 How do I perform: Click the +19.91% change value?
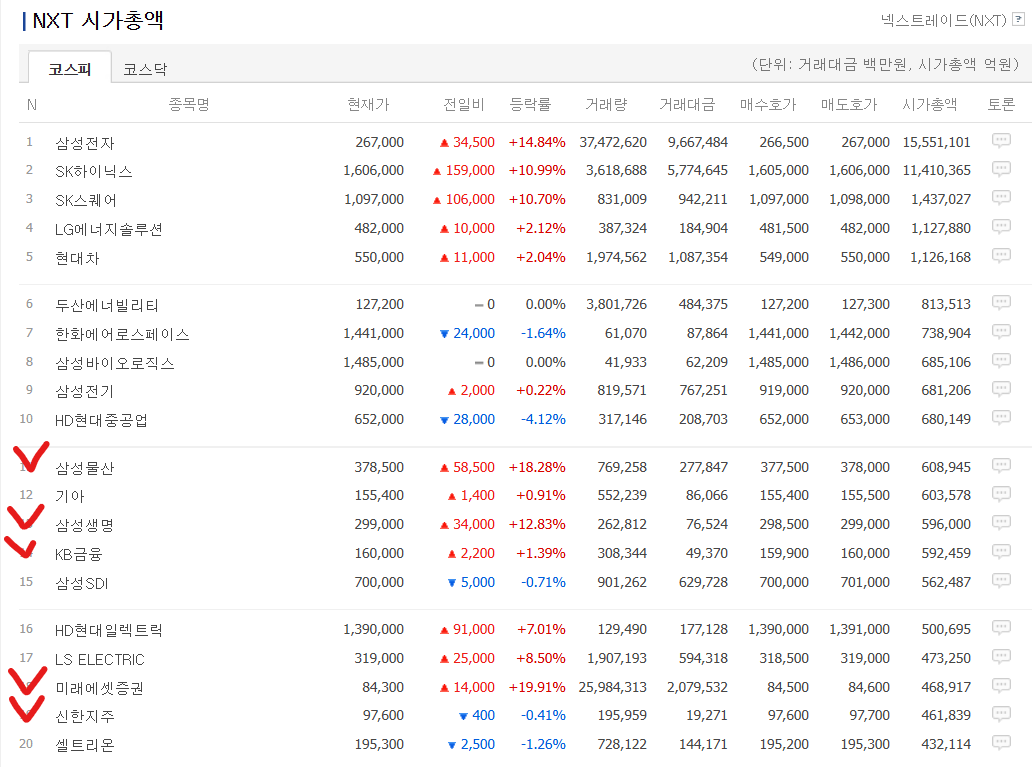pyautogui.click(x=537, y=687)
